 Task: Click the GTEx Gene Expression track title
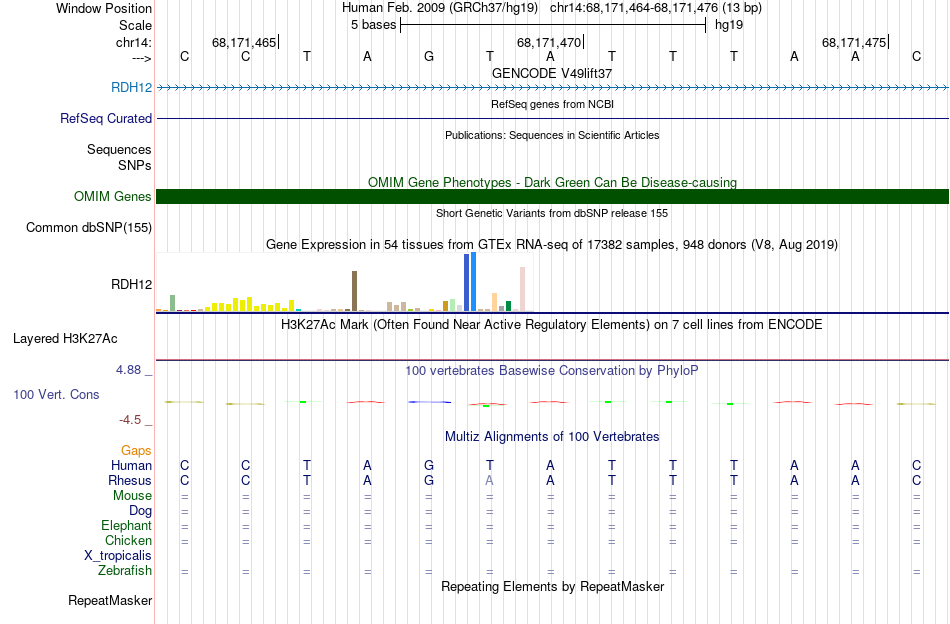[x=552, y=245]
